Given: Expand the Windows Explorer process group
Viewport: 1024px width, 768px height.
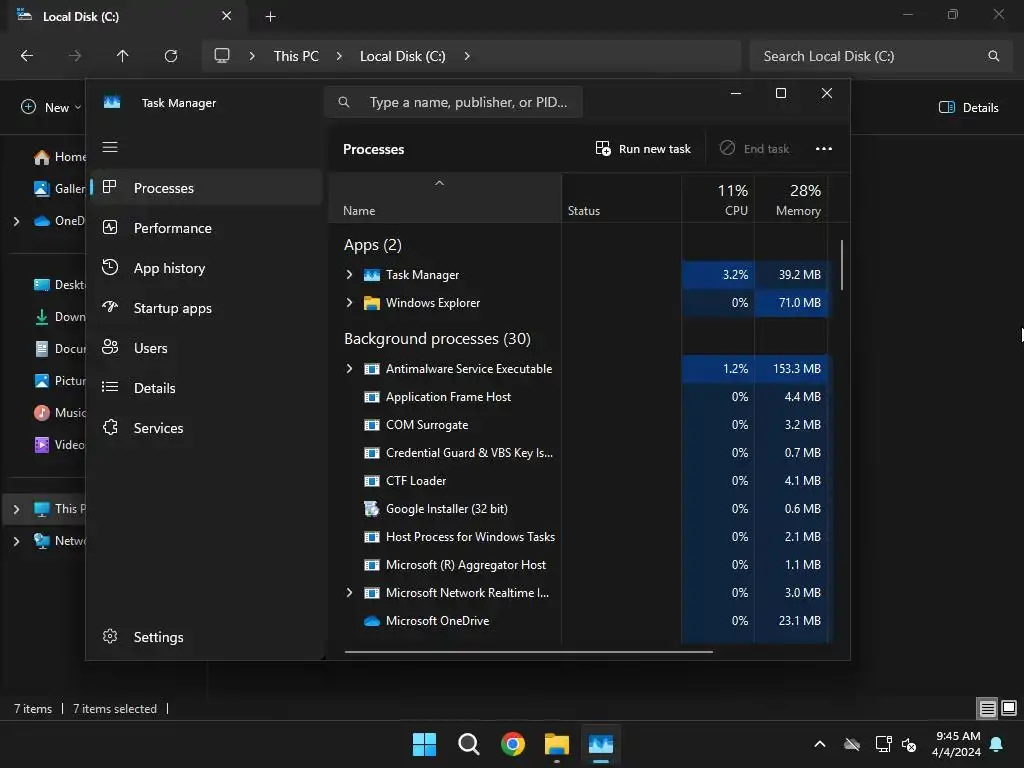Looking at the screenshot, I should coord(349,302).
